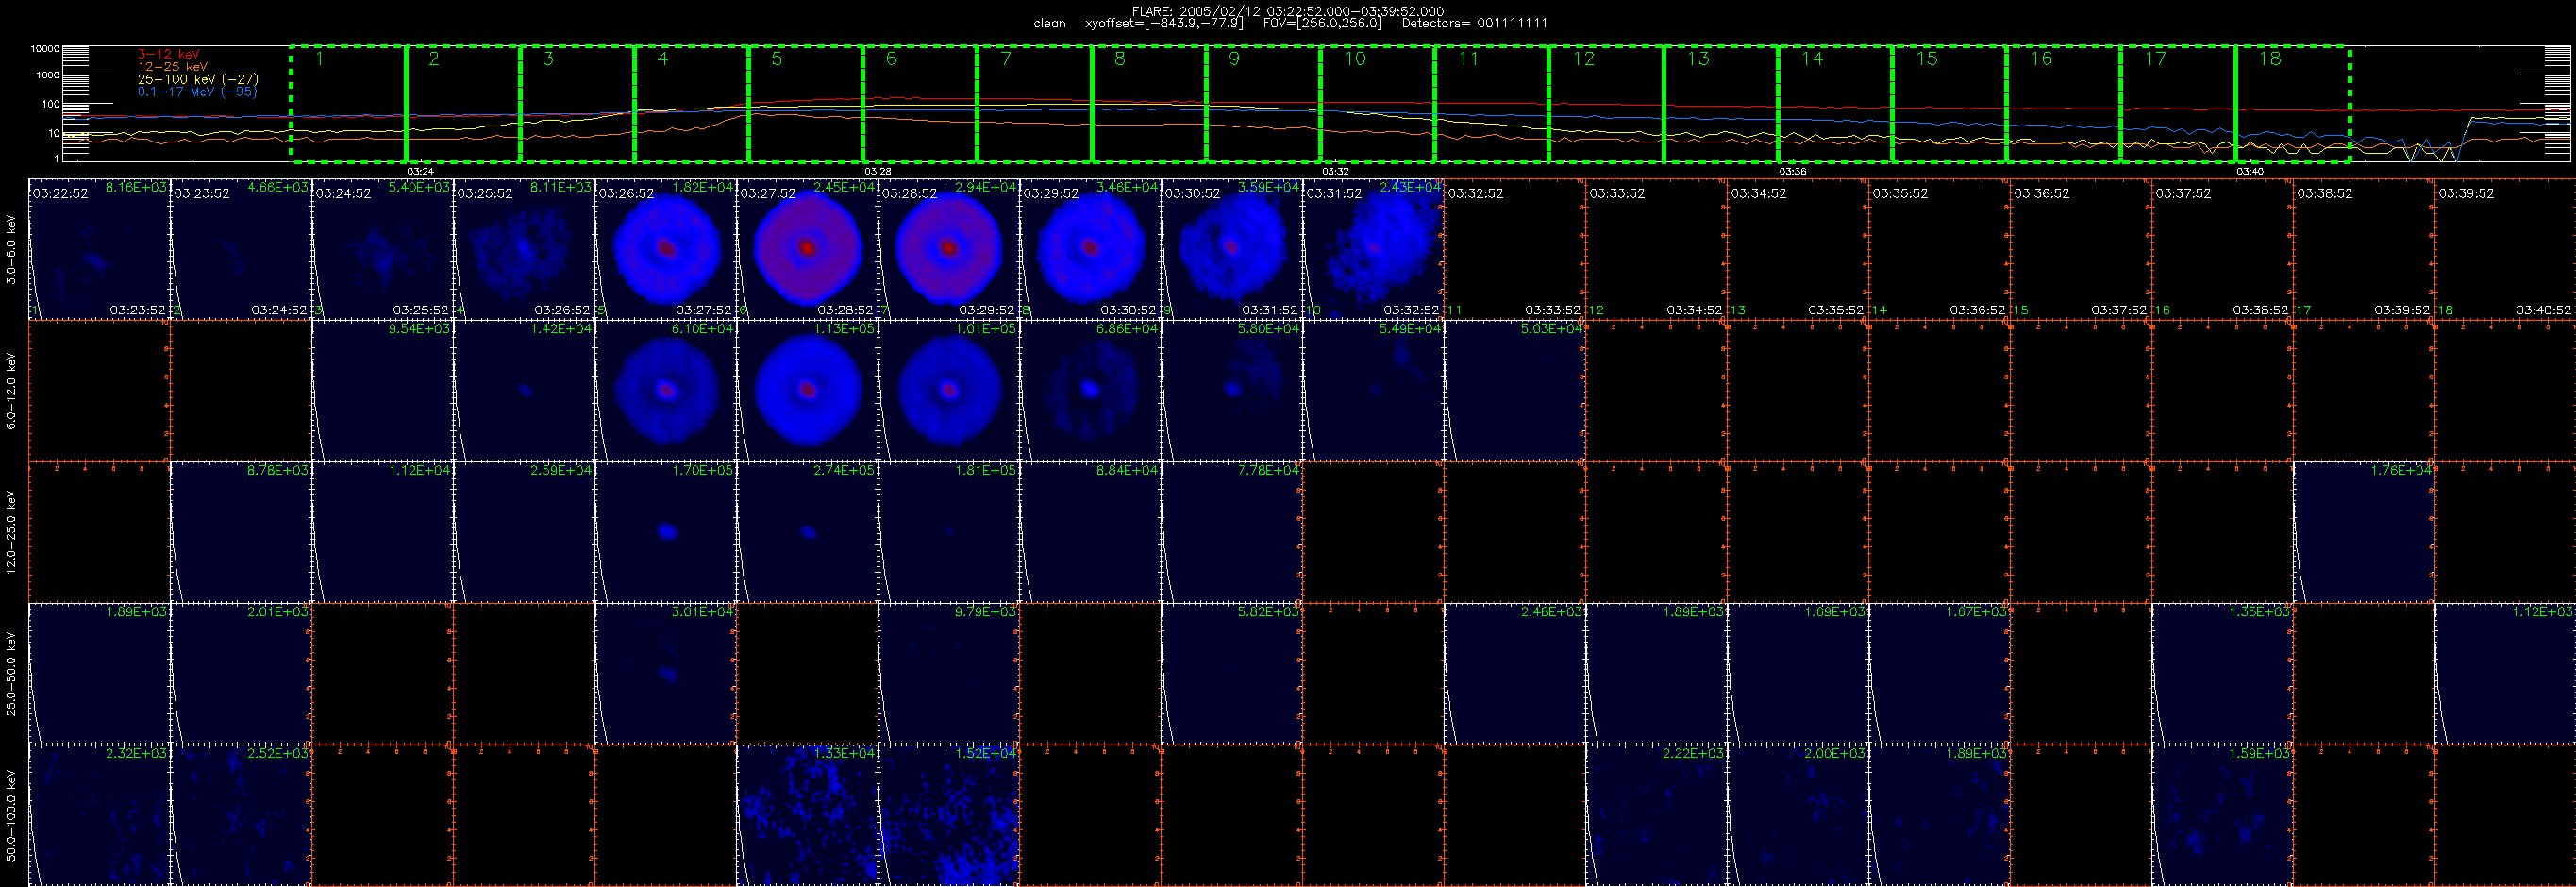Image resolution: width=2576 pixels, height=887 pixels.
Task: Click the red '3-12 keV' legend entry
Action: pos(168,54)
